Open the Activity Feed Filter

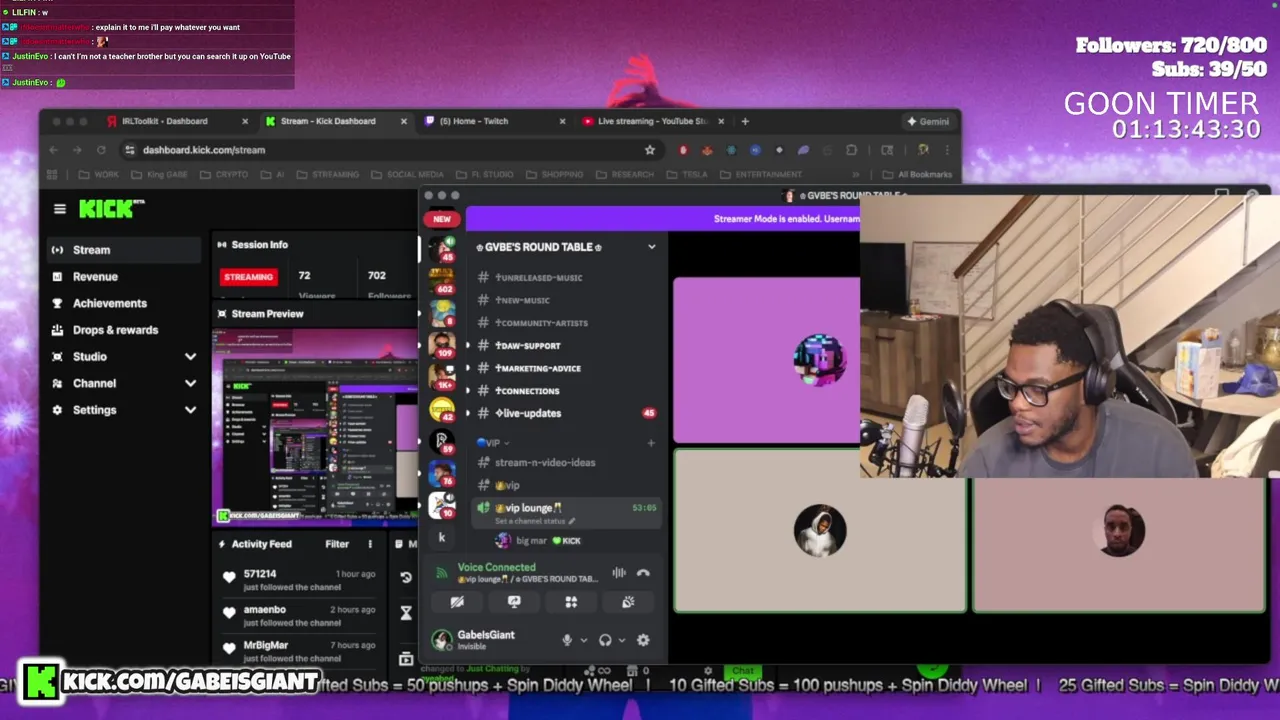[x=337, y=544]
